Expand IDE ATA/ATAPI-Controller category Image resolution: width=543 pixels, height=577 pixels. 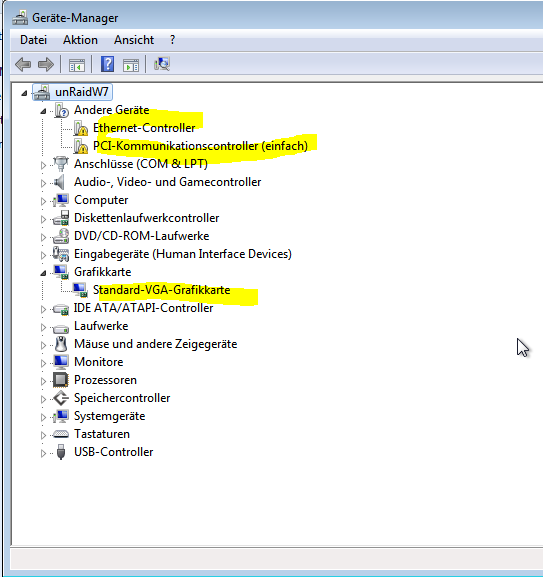(x=43, y=309)
